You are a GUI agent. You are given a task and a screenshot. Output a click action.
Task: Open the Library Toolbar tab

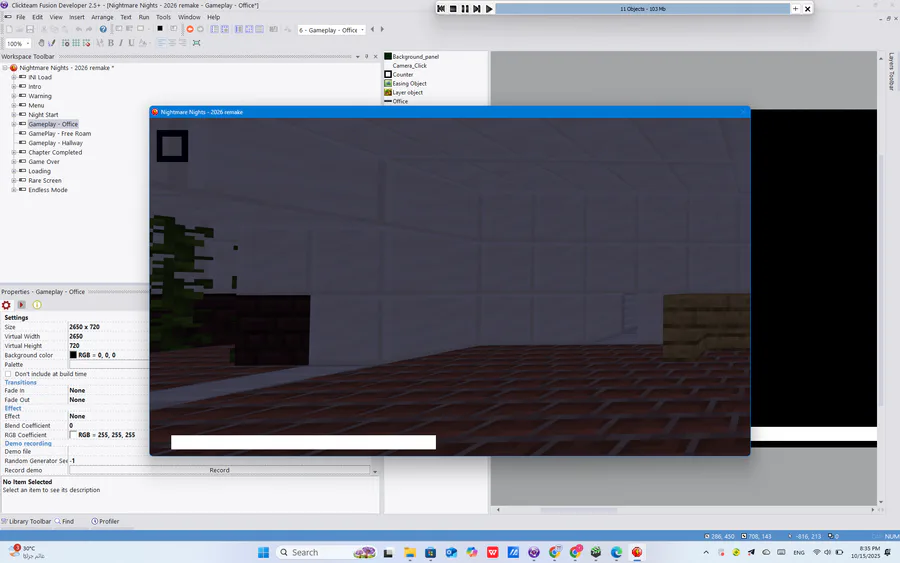tap(26, 521)
